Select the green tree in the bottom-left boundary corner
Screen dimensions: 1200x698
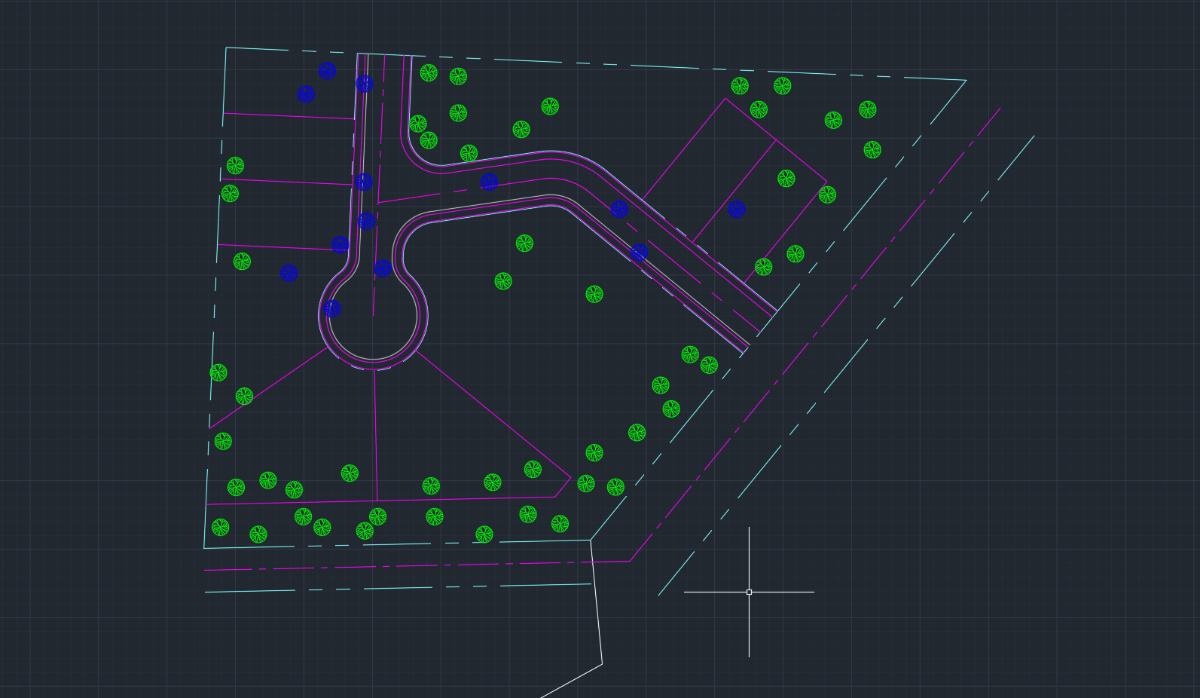(x=221, y=527)
